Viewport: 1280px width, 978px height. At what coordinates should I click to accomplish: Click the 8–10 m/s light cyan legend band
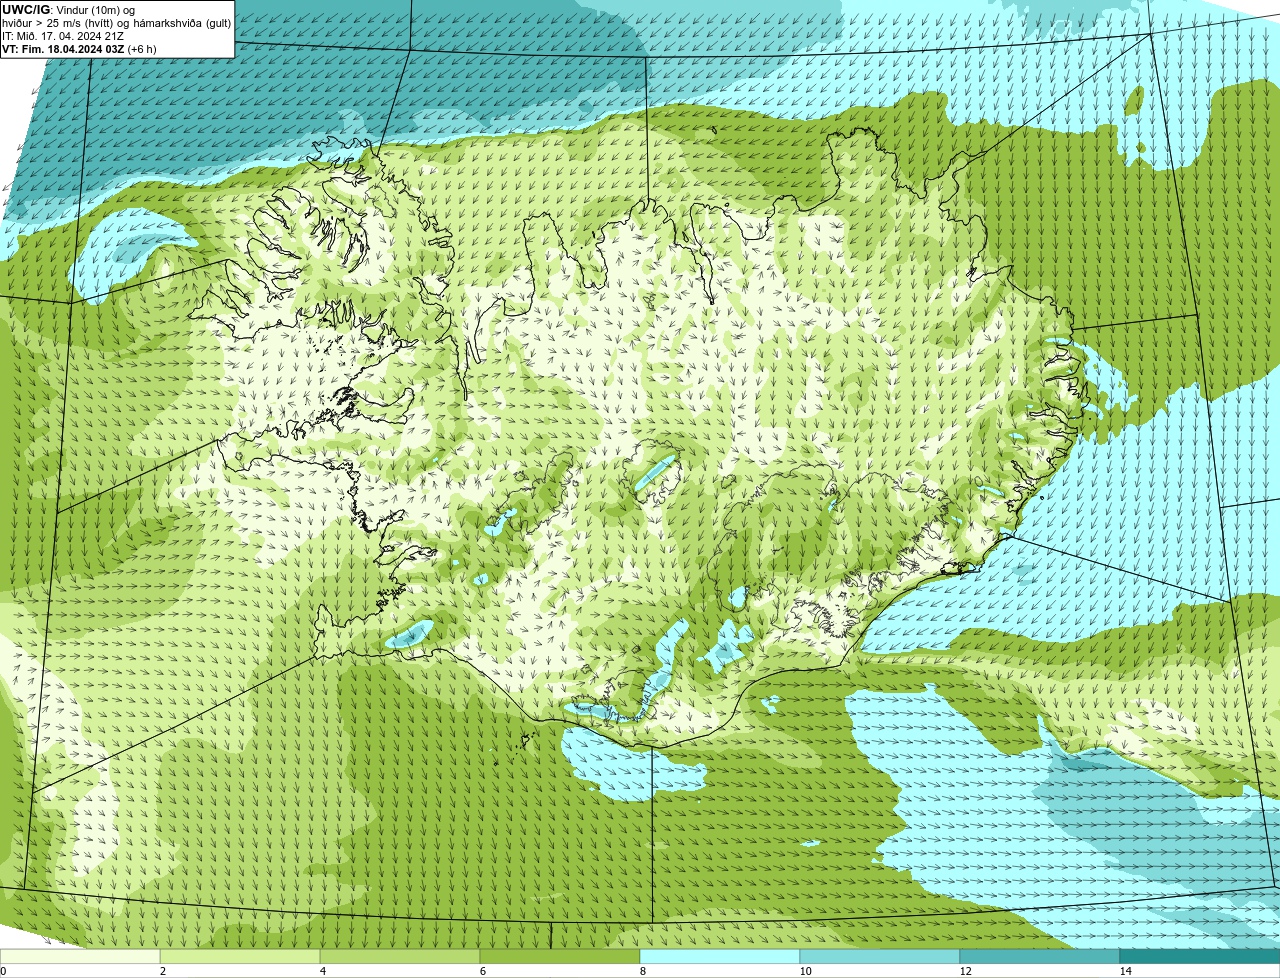[x=720, y=956]
